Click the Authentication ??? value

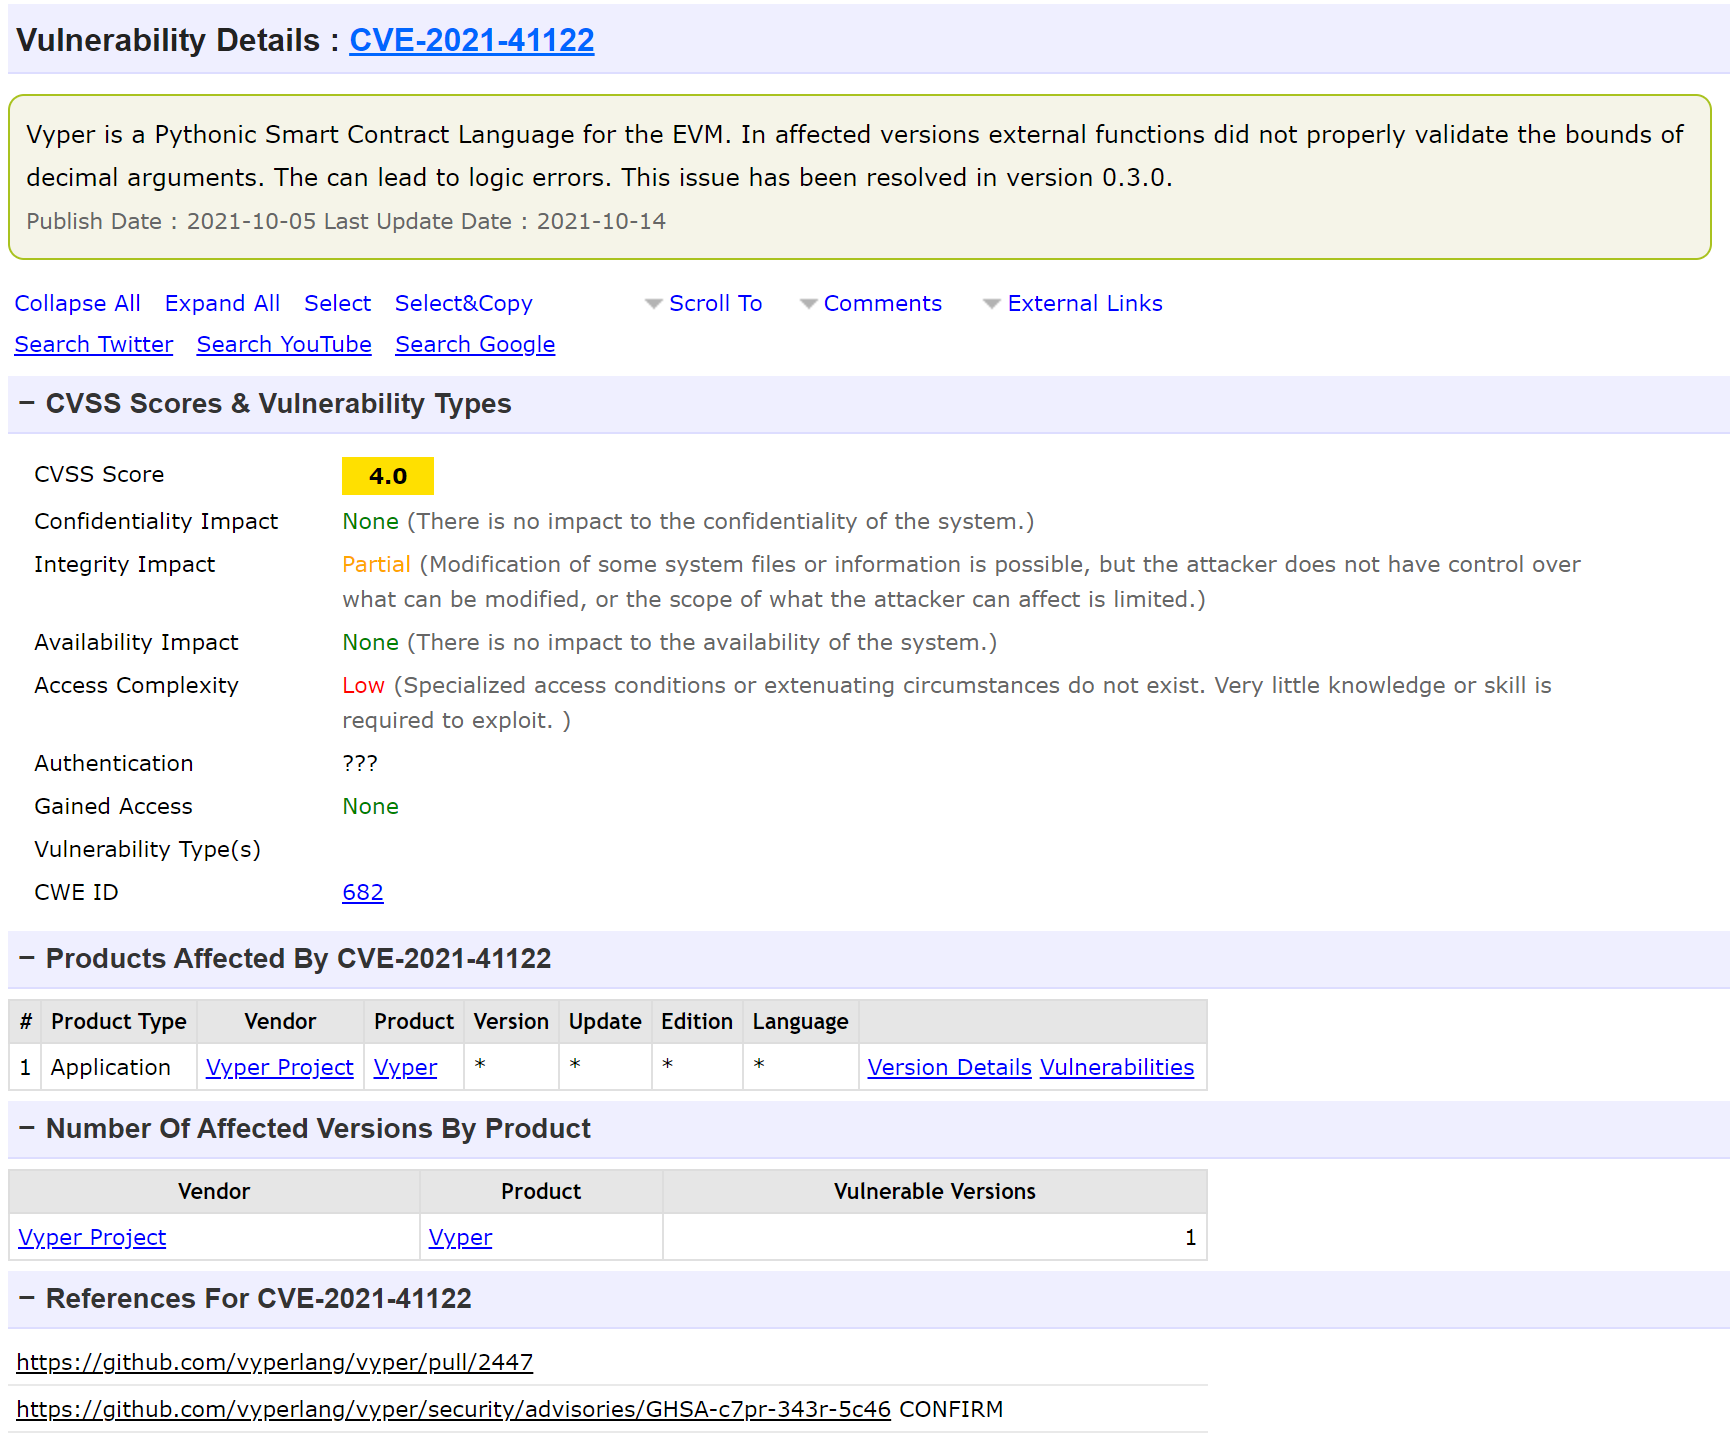click(360, 763)
